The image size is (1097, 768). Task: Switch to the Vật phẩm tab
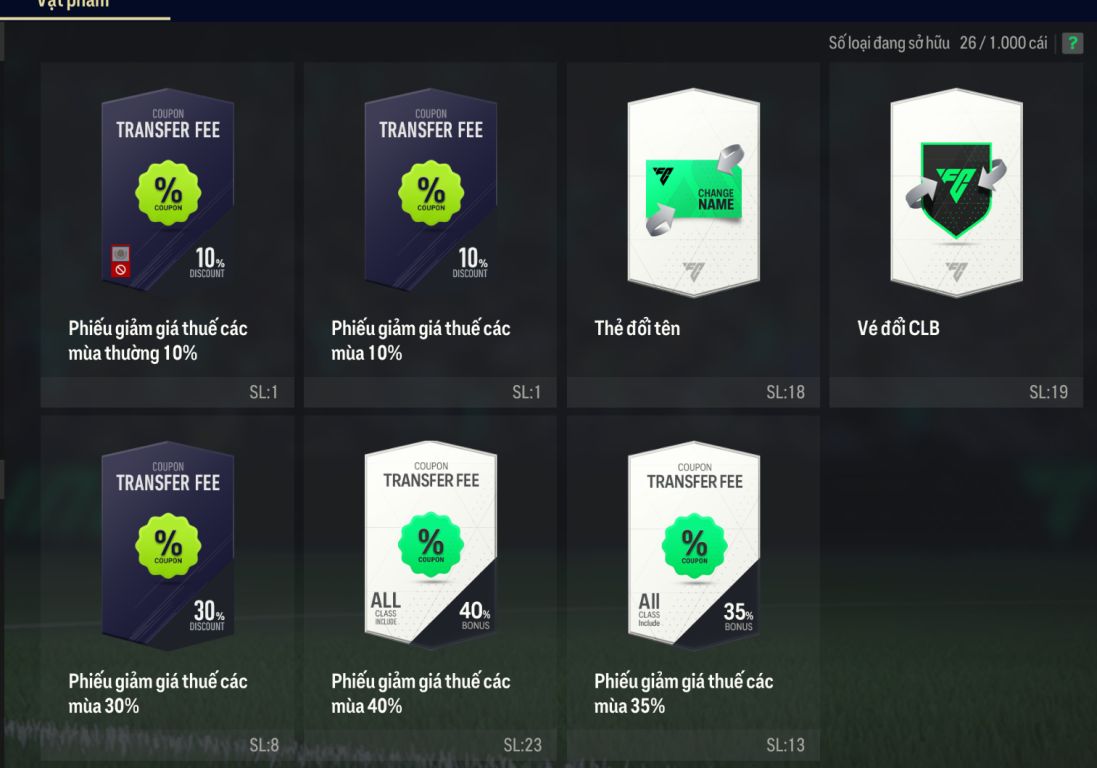(x=73, y=4)
